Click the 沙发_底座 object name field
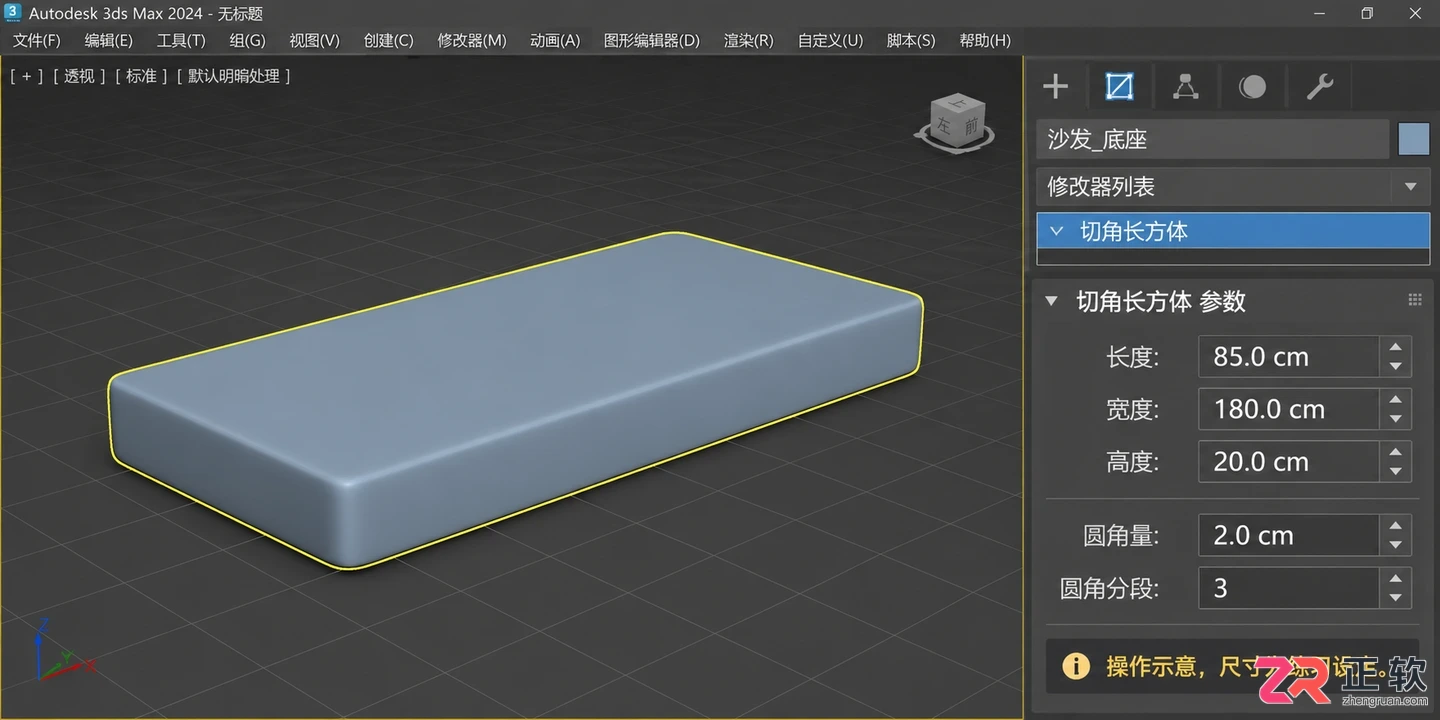 (x=1213, y=139)
